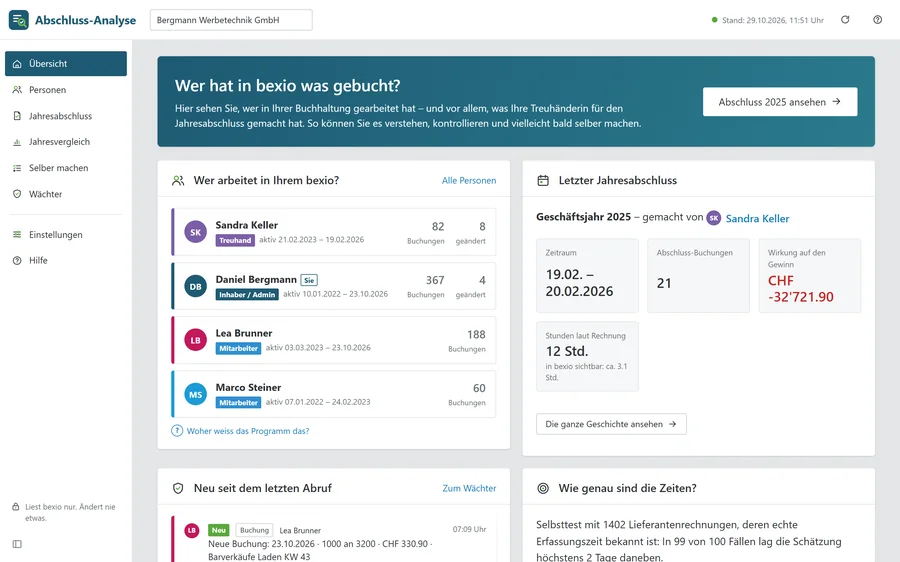900x562 pixels.
Task: Open the 'Zum Wächter' link
Action: (469, 488)
